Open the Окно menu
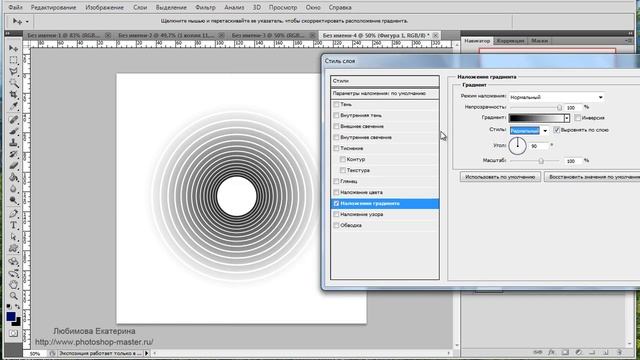 click(313, 7)
